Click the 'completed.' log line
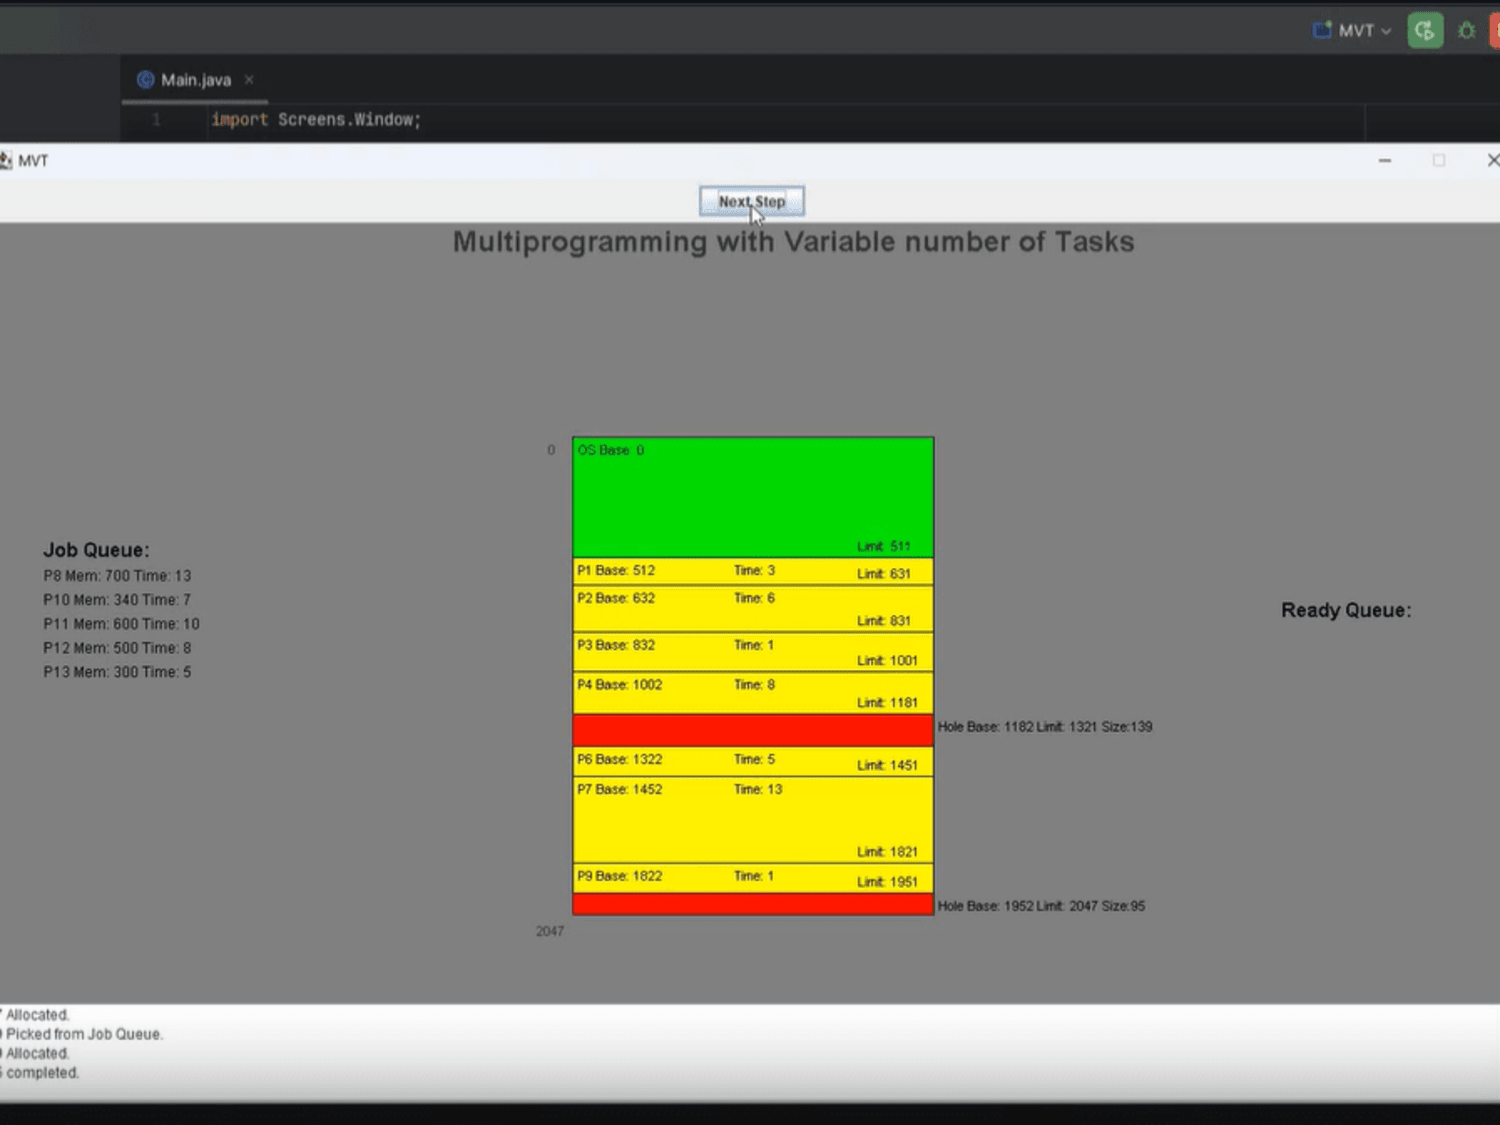 coord(40,1073)
